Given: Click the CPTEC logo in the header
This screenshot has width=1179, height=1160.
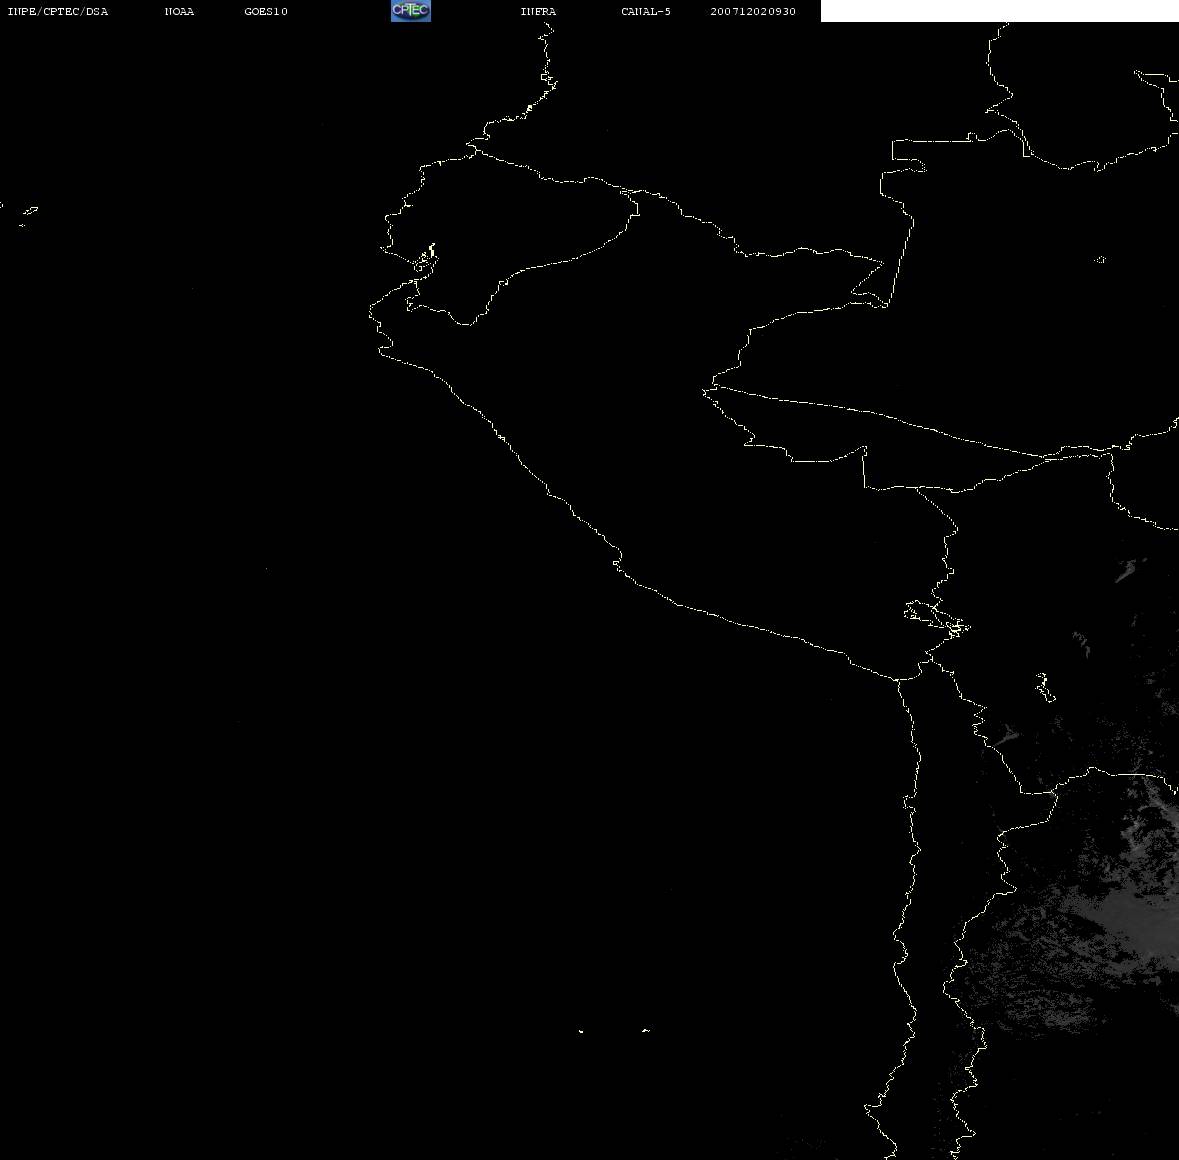Looking at the screenshot, I should click(410, 11).
